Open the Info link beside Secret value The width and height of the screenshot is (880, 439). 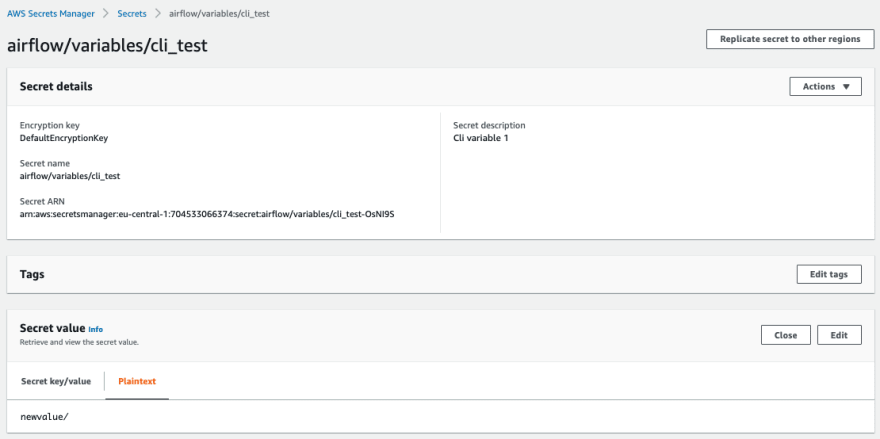pos(96,330)
